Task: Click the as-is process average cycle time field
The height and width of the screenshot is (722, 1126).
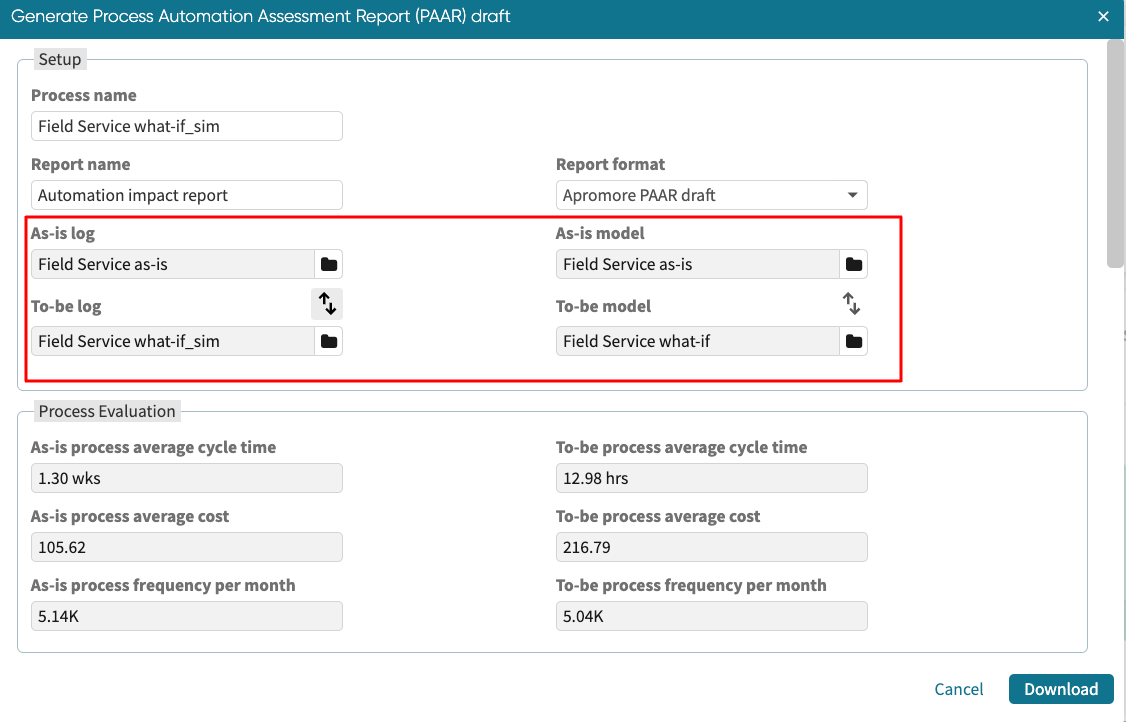Action: [x=187, y=478]
